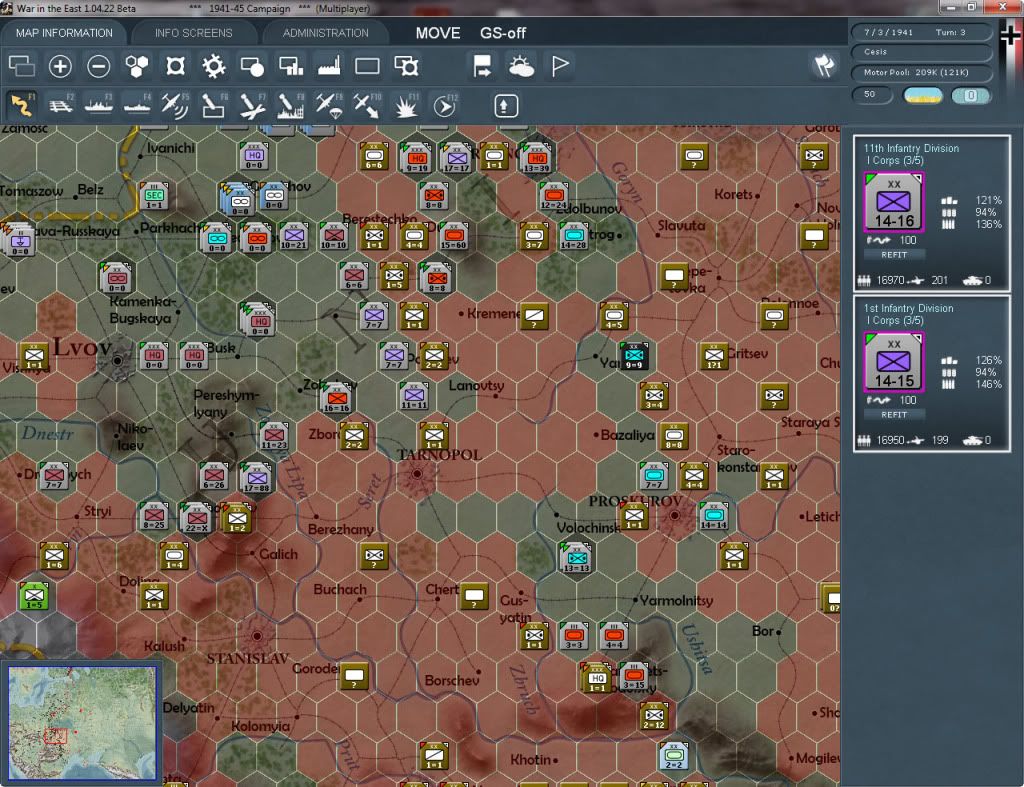Zoom out with the minus icon
This screenshot has width=1024, height=787.
pos(99,66)
